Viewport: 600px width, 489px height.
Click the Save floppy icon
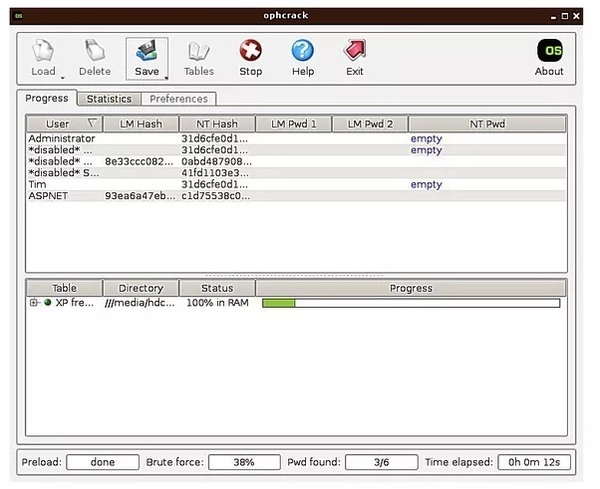147,51
